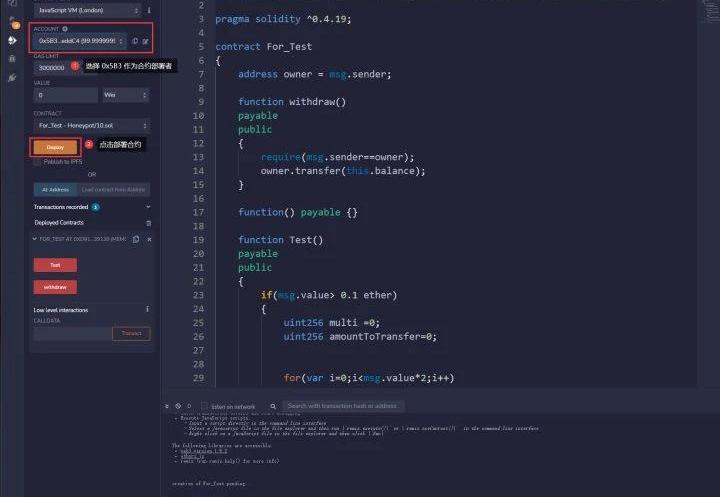Copy the deployed For_Test contract address
The height and width of the screenshot is (497, 720).
point(135,239)
